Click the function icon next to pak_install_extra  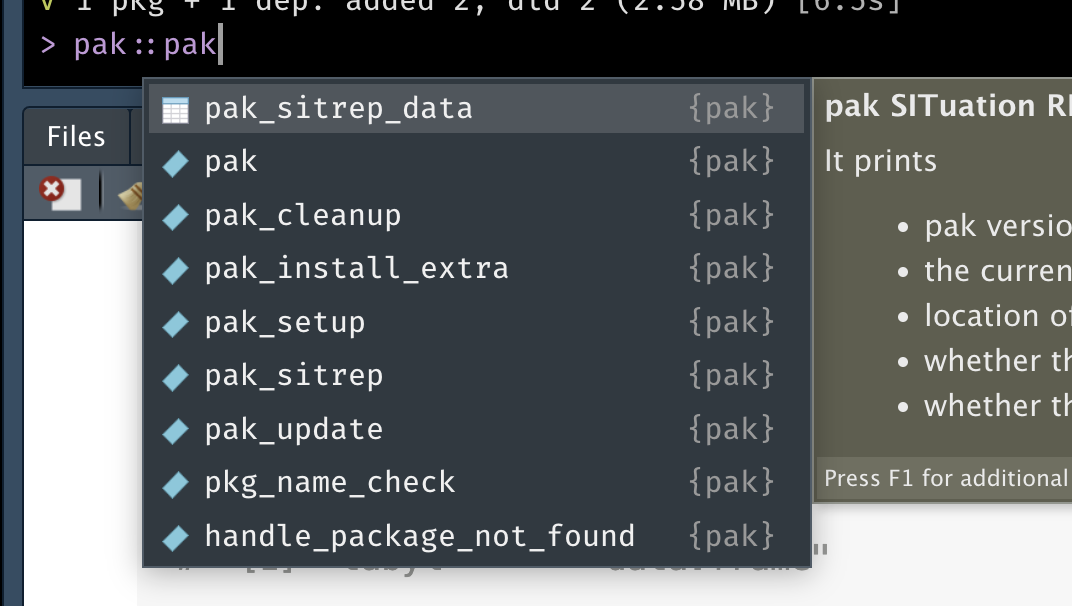tap(175, 268)
